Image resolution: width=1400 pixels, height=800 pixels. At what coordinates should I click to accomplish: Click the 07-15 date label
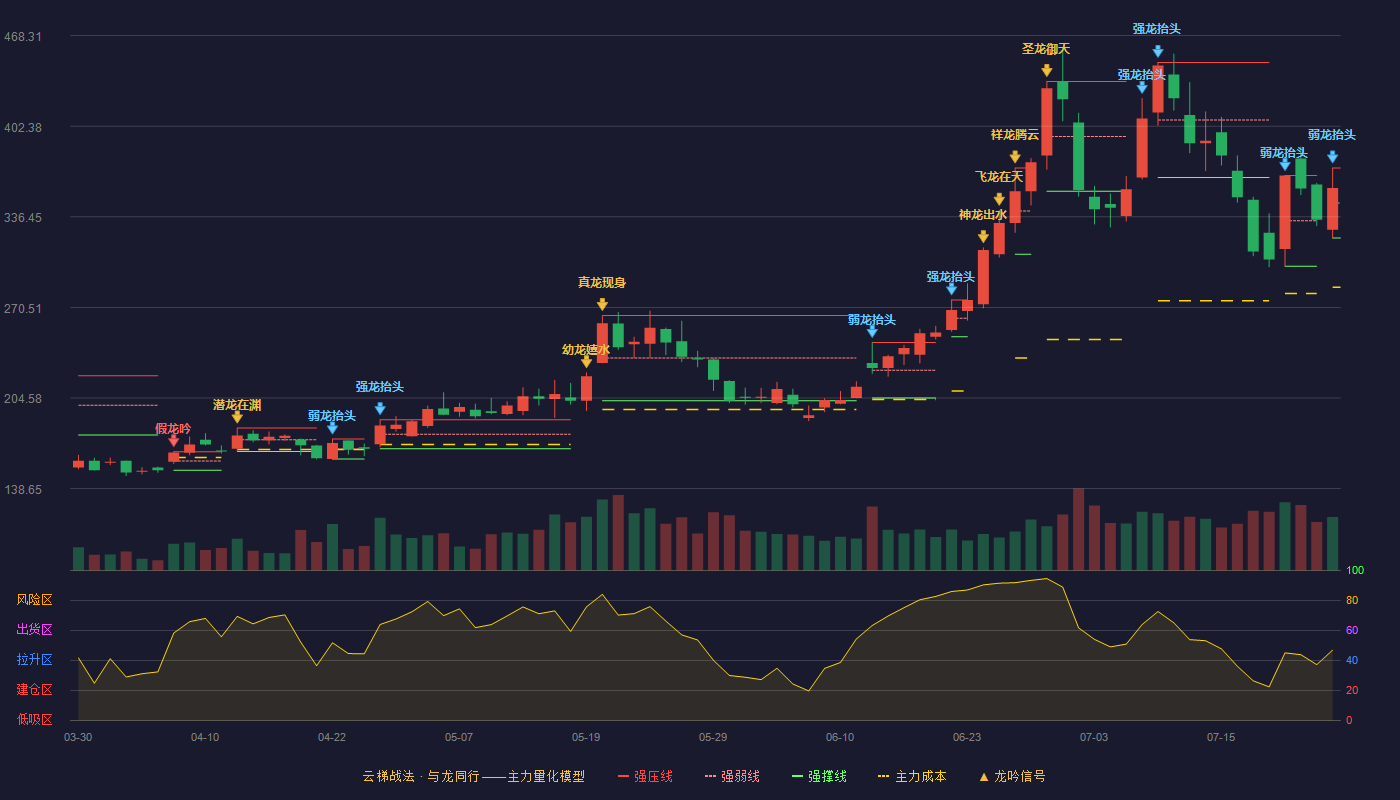click(x=1221, y=737)
